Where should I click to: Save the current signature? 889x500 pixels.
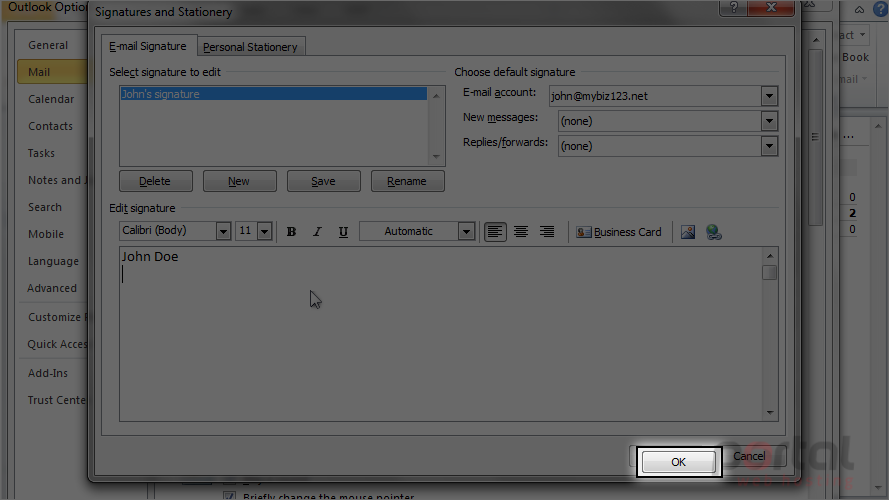(x=323, y=181)
